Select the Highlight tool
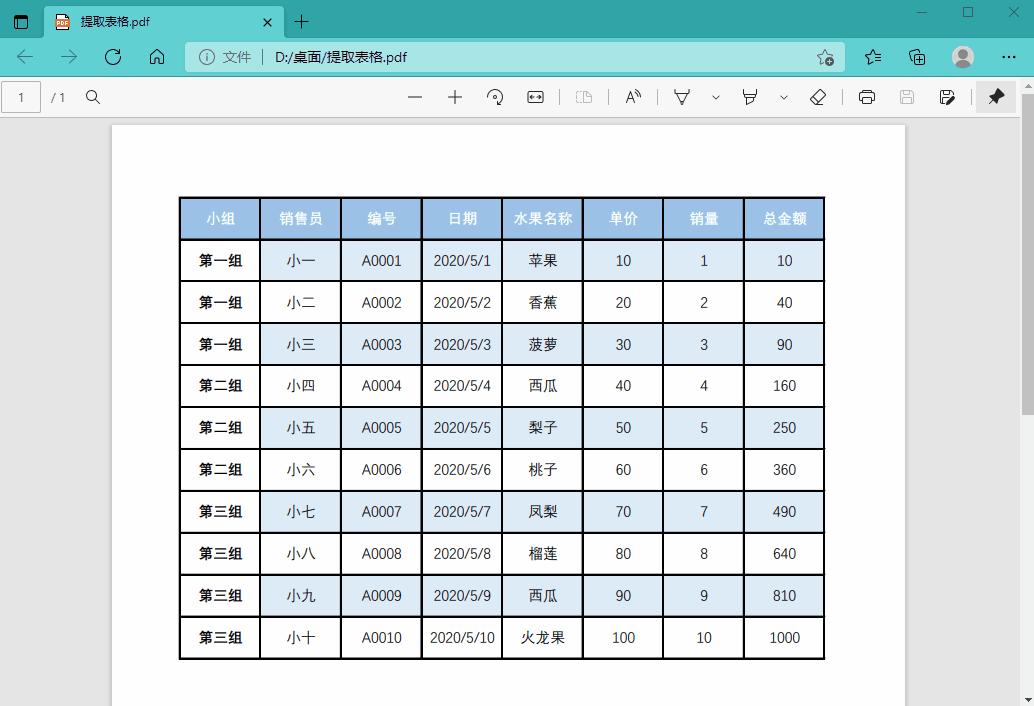The width and height of the screenshot is (1034, 706). click(x=681, y=97)
